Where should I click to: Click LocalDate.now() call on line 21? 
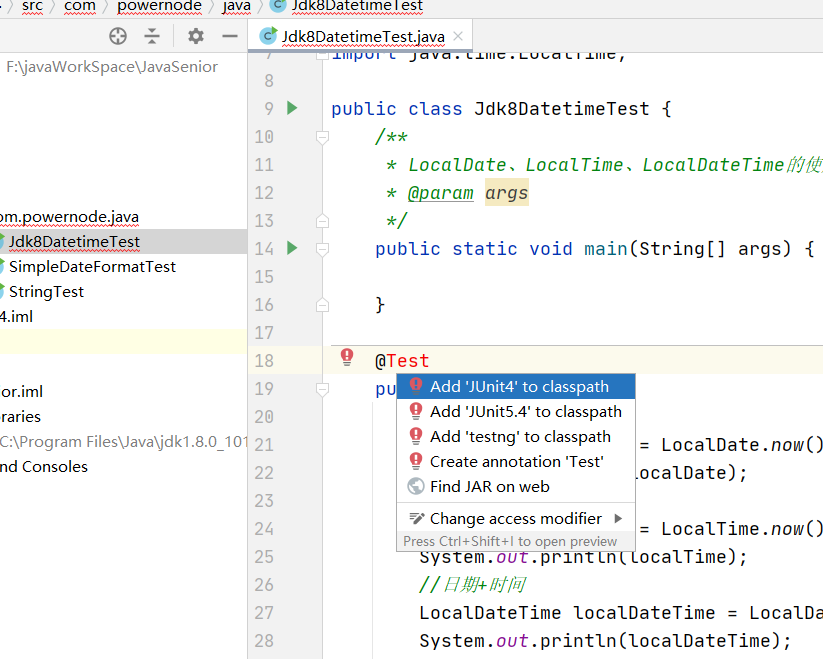pyautogui.click(x=742, y=445)
